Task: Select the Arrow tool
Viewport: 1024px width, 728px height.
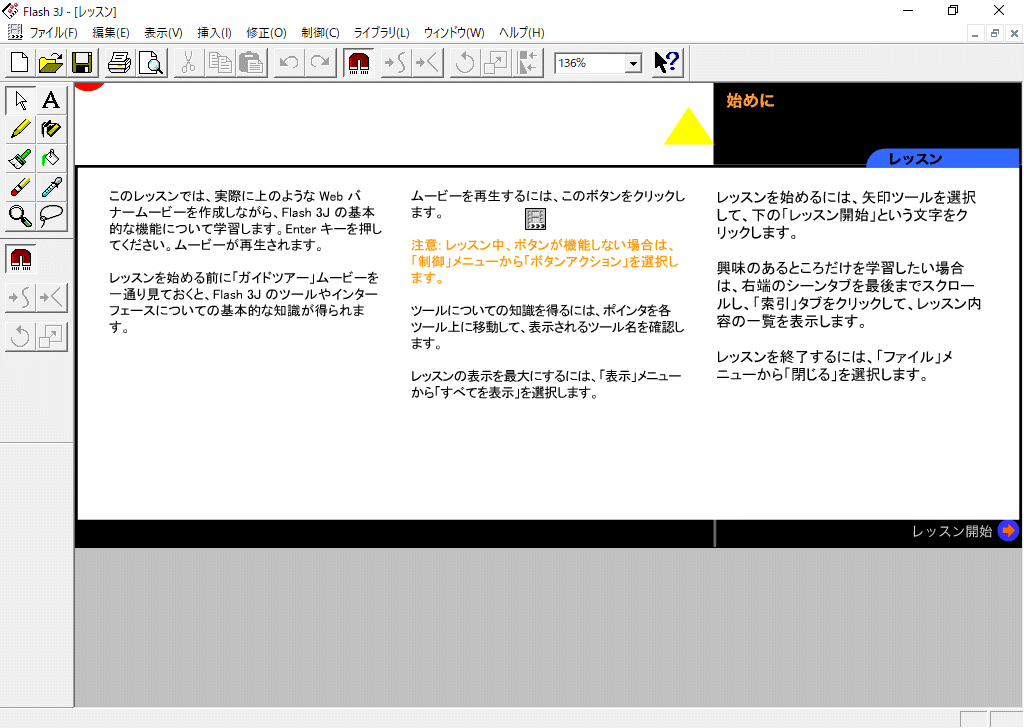Action: [x=20, y=101]
